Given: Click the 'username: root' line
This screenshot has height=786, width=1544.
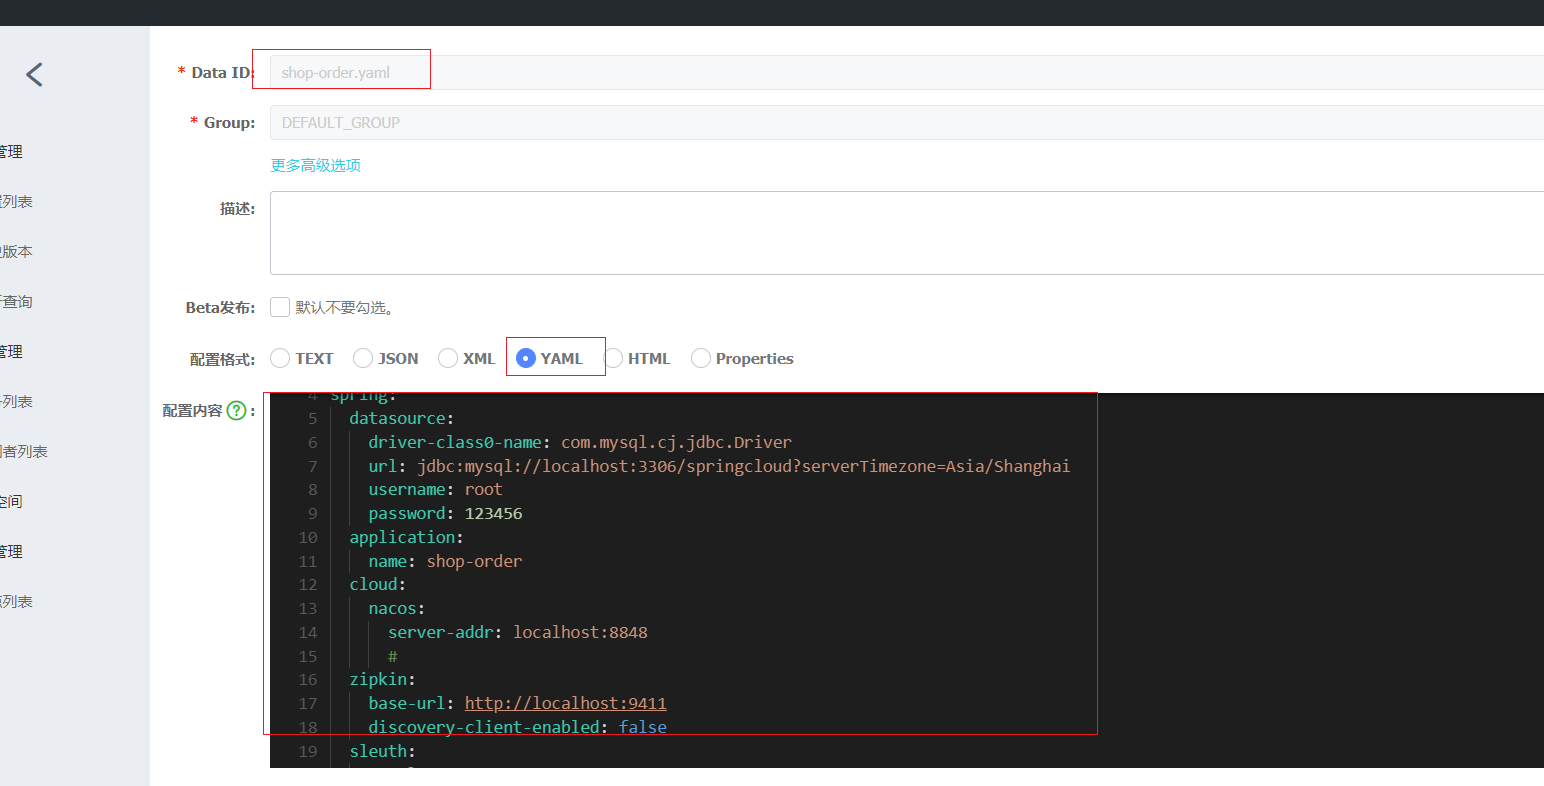Looking at the screenshot, I should [435, 489].
